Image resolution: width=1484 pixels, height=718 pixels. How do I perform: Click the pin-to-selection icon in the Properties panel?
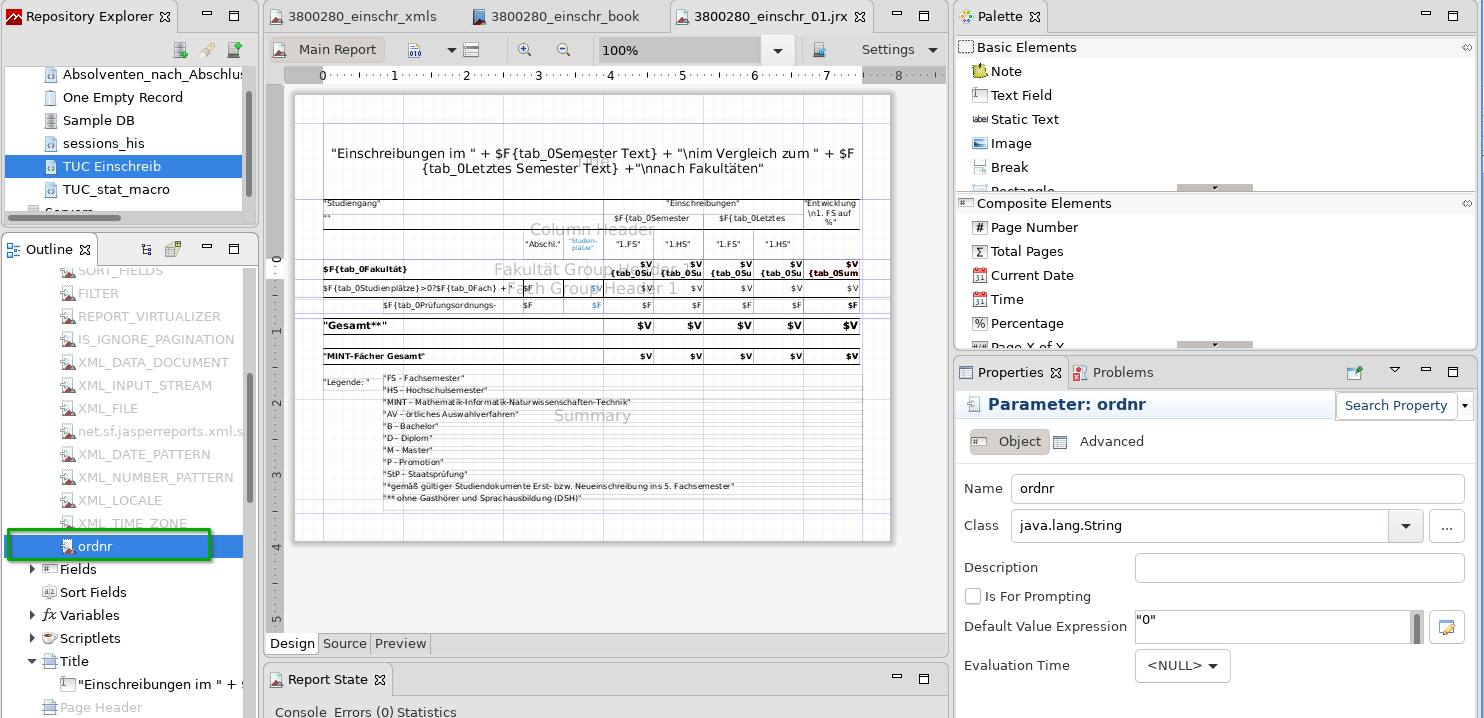[1355, 373]
